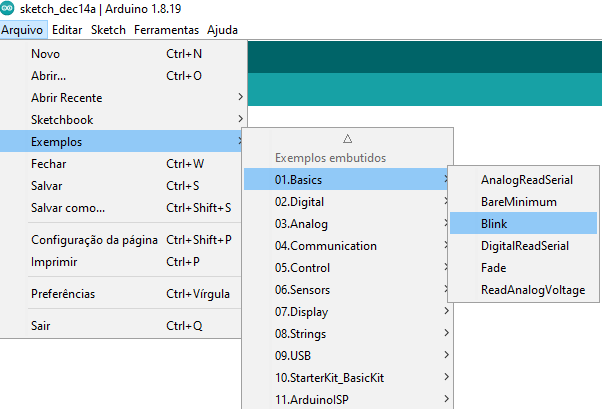Open the Editar menu
Image resolution: width=602 pixels, height=409 pixels.
point(67,30)
